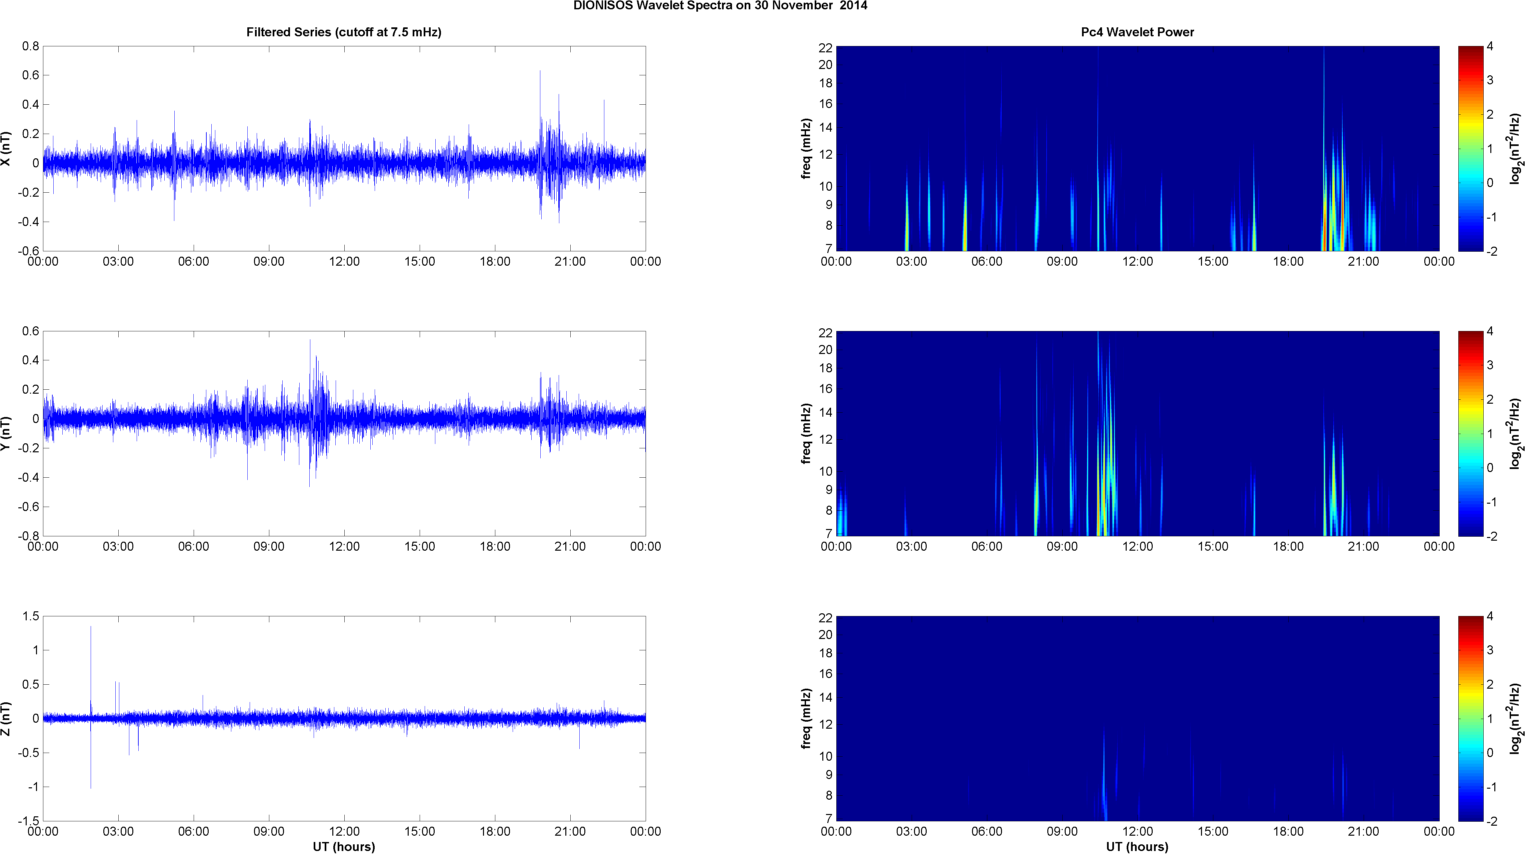Click log2(nT²/Hz) label of top colorbar
Image resolution: width=1525 pixels, height=854 pixels.
point(1516,148)
